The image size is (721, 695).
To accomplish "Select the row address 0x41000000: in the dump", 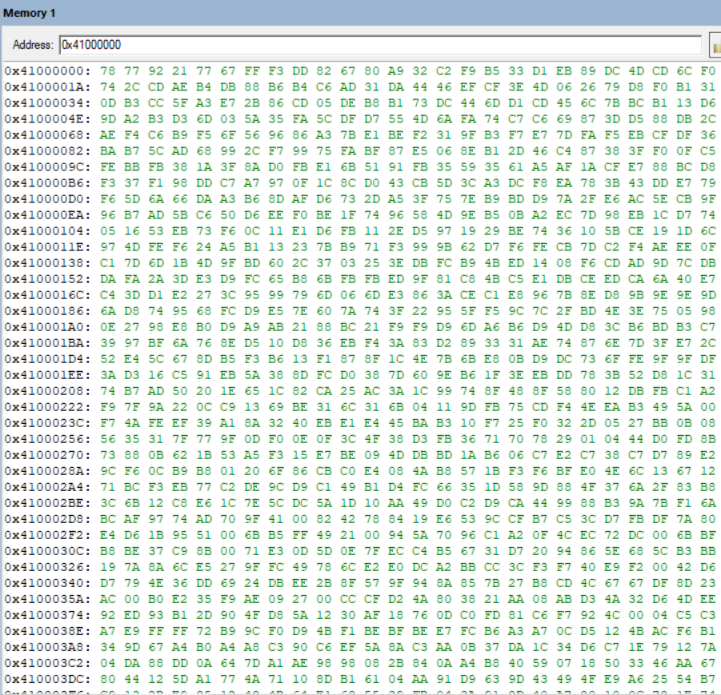I will tap(48, 71).
